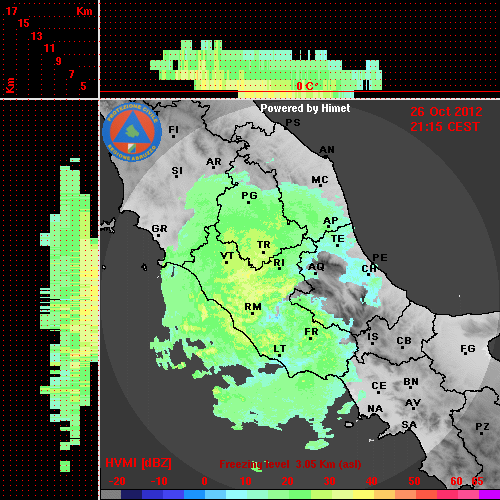
Task: Select the date '26 Oct 2012'
Action: pyautogui.click(x=446, y=112)
